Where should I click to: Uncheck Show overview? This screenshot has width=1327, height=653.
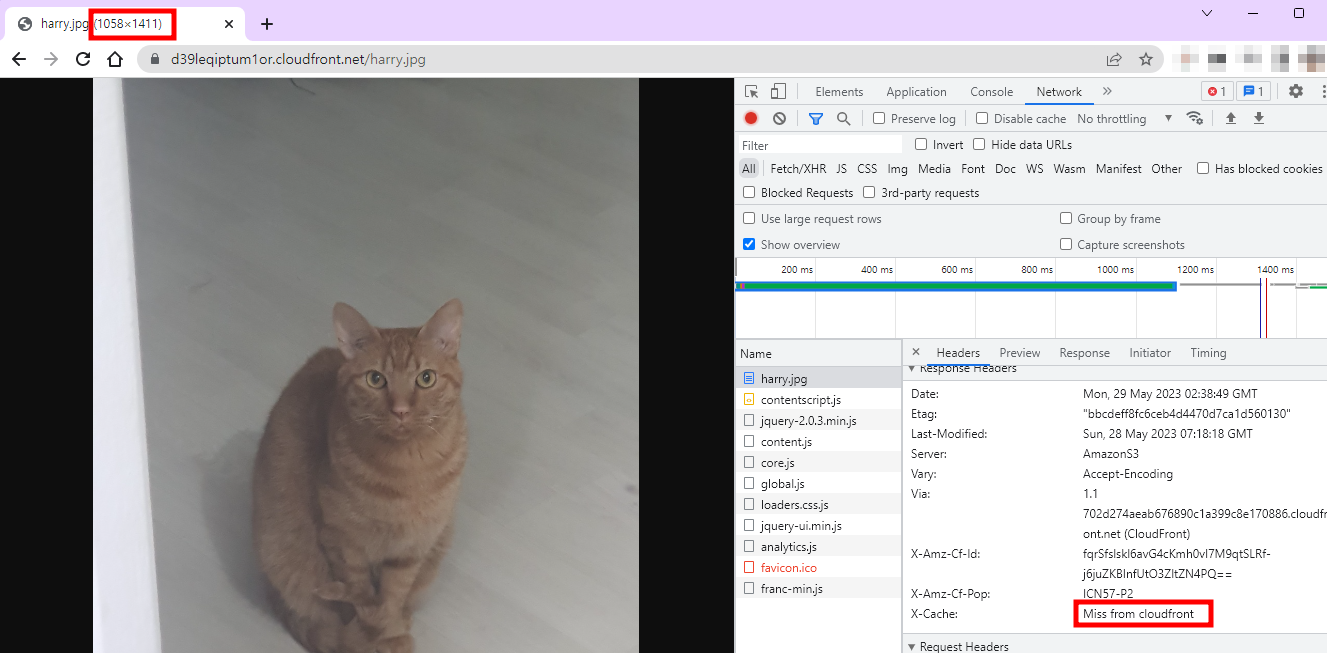pos(749,244)
